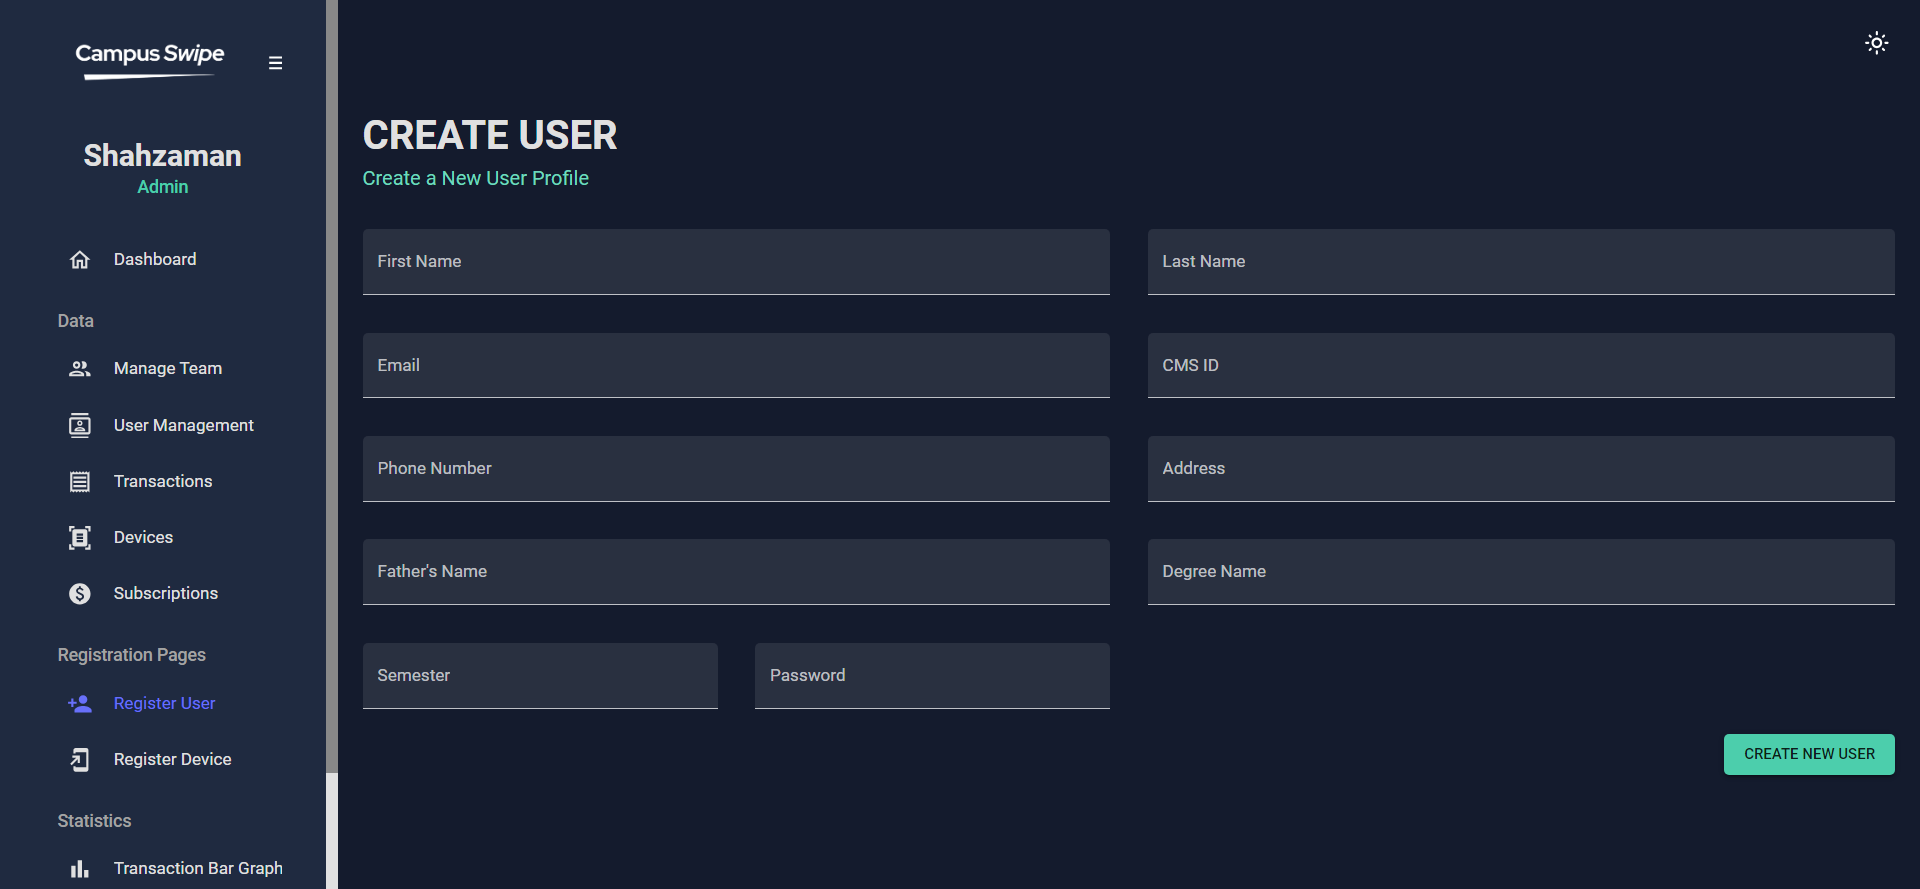This screenshot has height=889, width=1920.
Task: Click the Campus Swipe logo
Action: click(x=150, y=58)
